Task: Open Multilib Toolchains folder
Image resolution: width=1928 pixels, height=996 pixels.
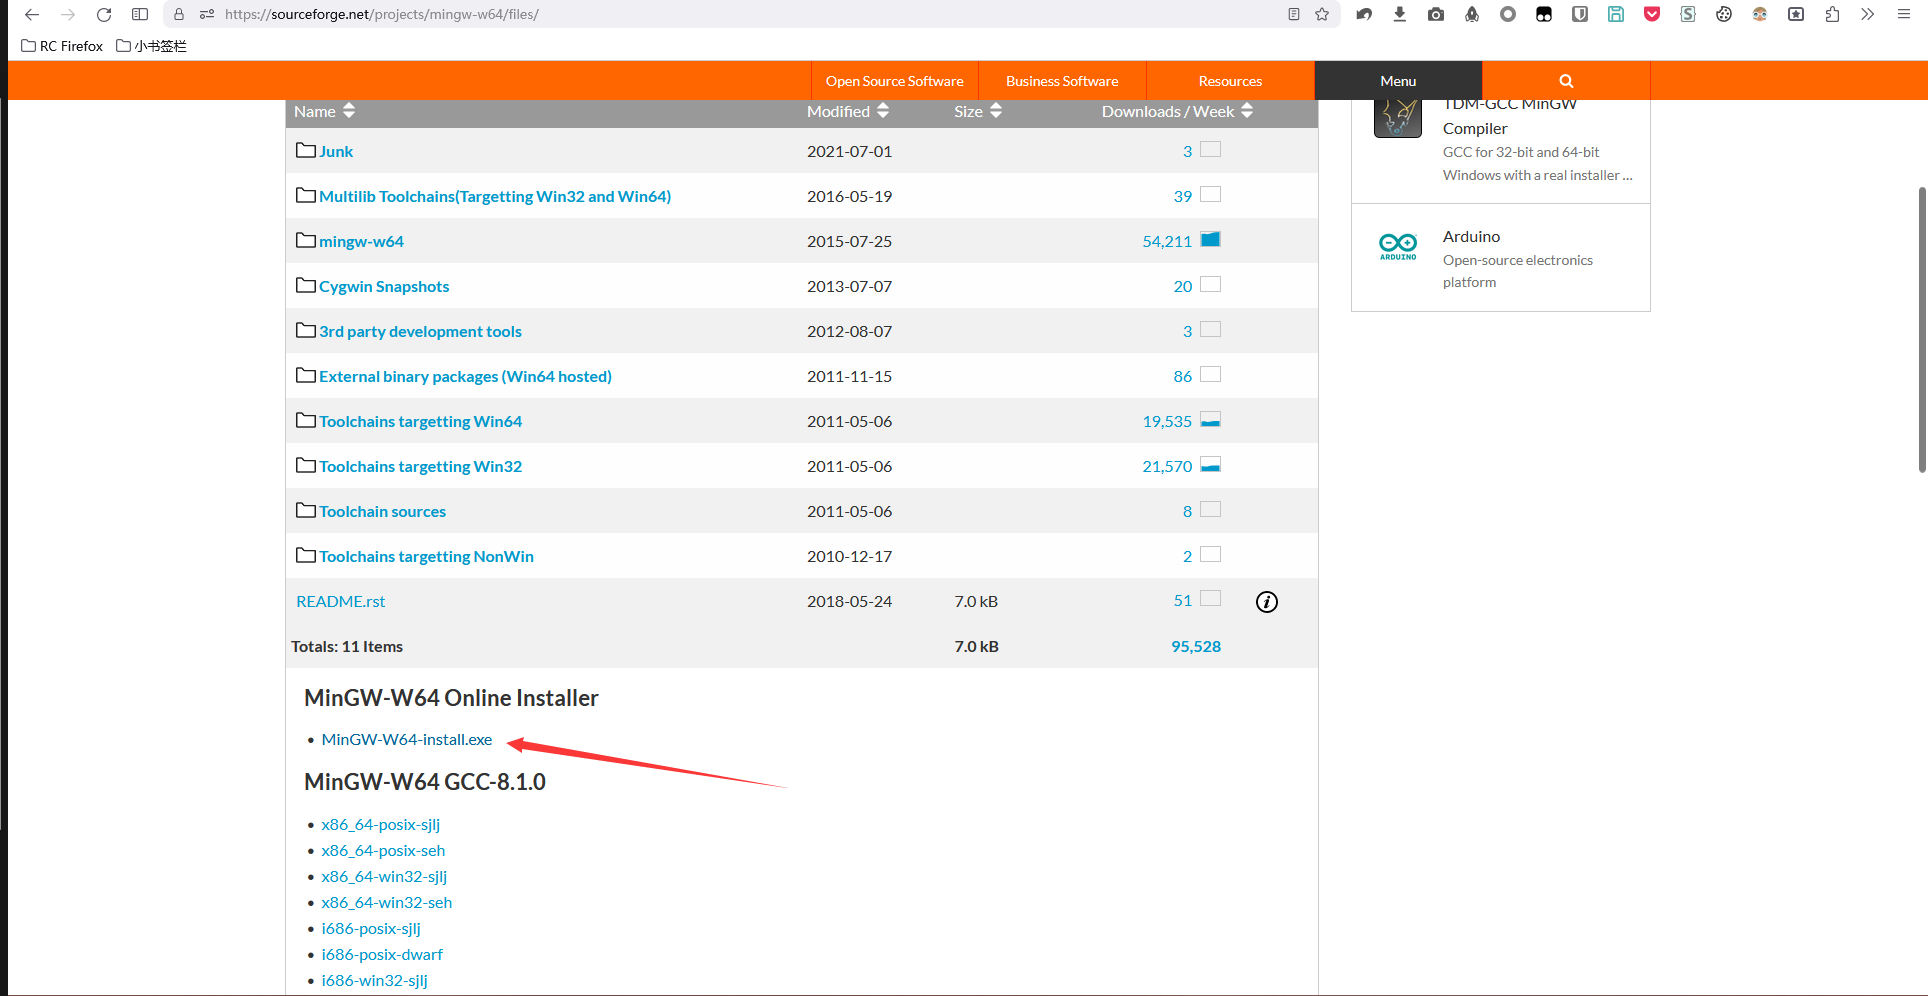Action: tap(495, 197)
